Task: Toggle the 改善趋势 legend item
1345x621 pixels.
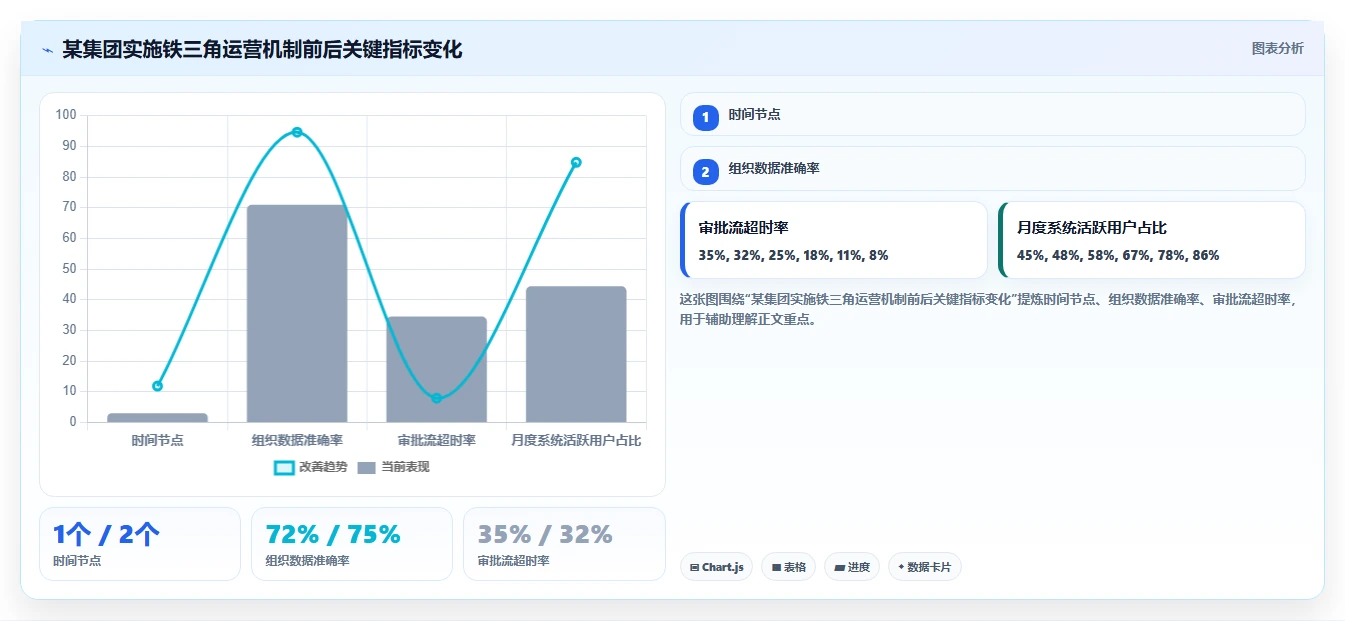Action: [x=311, y=467]
